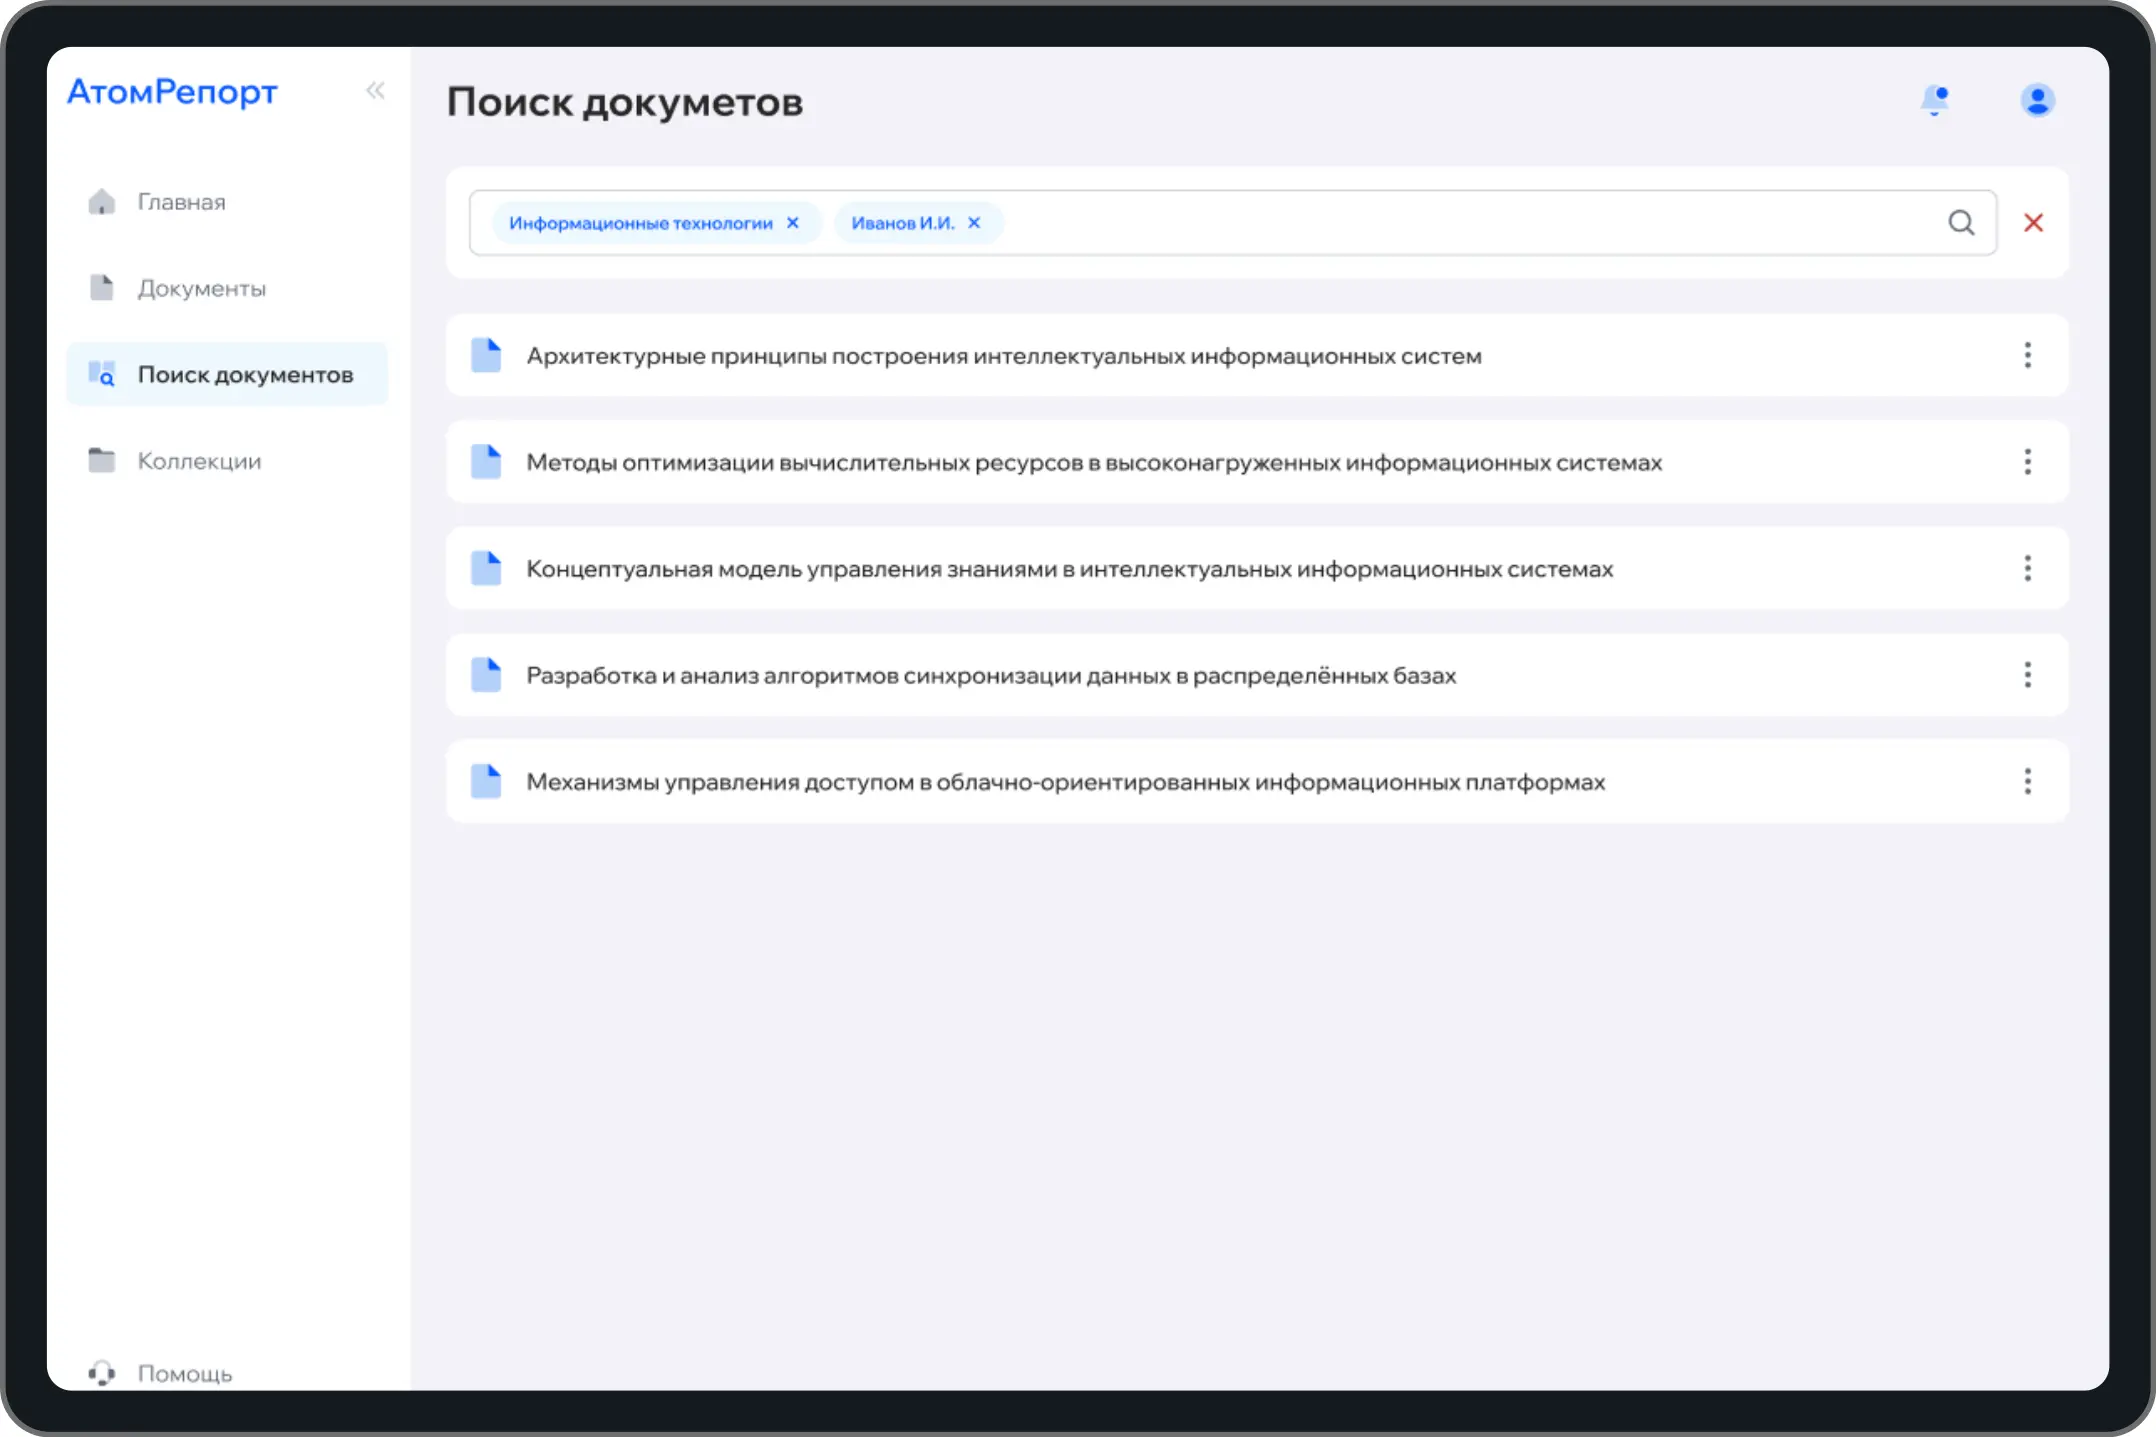2156x1437 pixels.
Task: Collapse the sidebar with double-chevron icon
Action: [375, 91]
